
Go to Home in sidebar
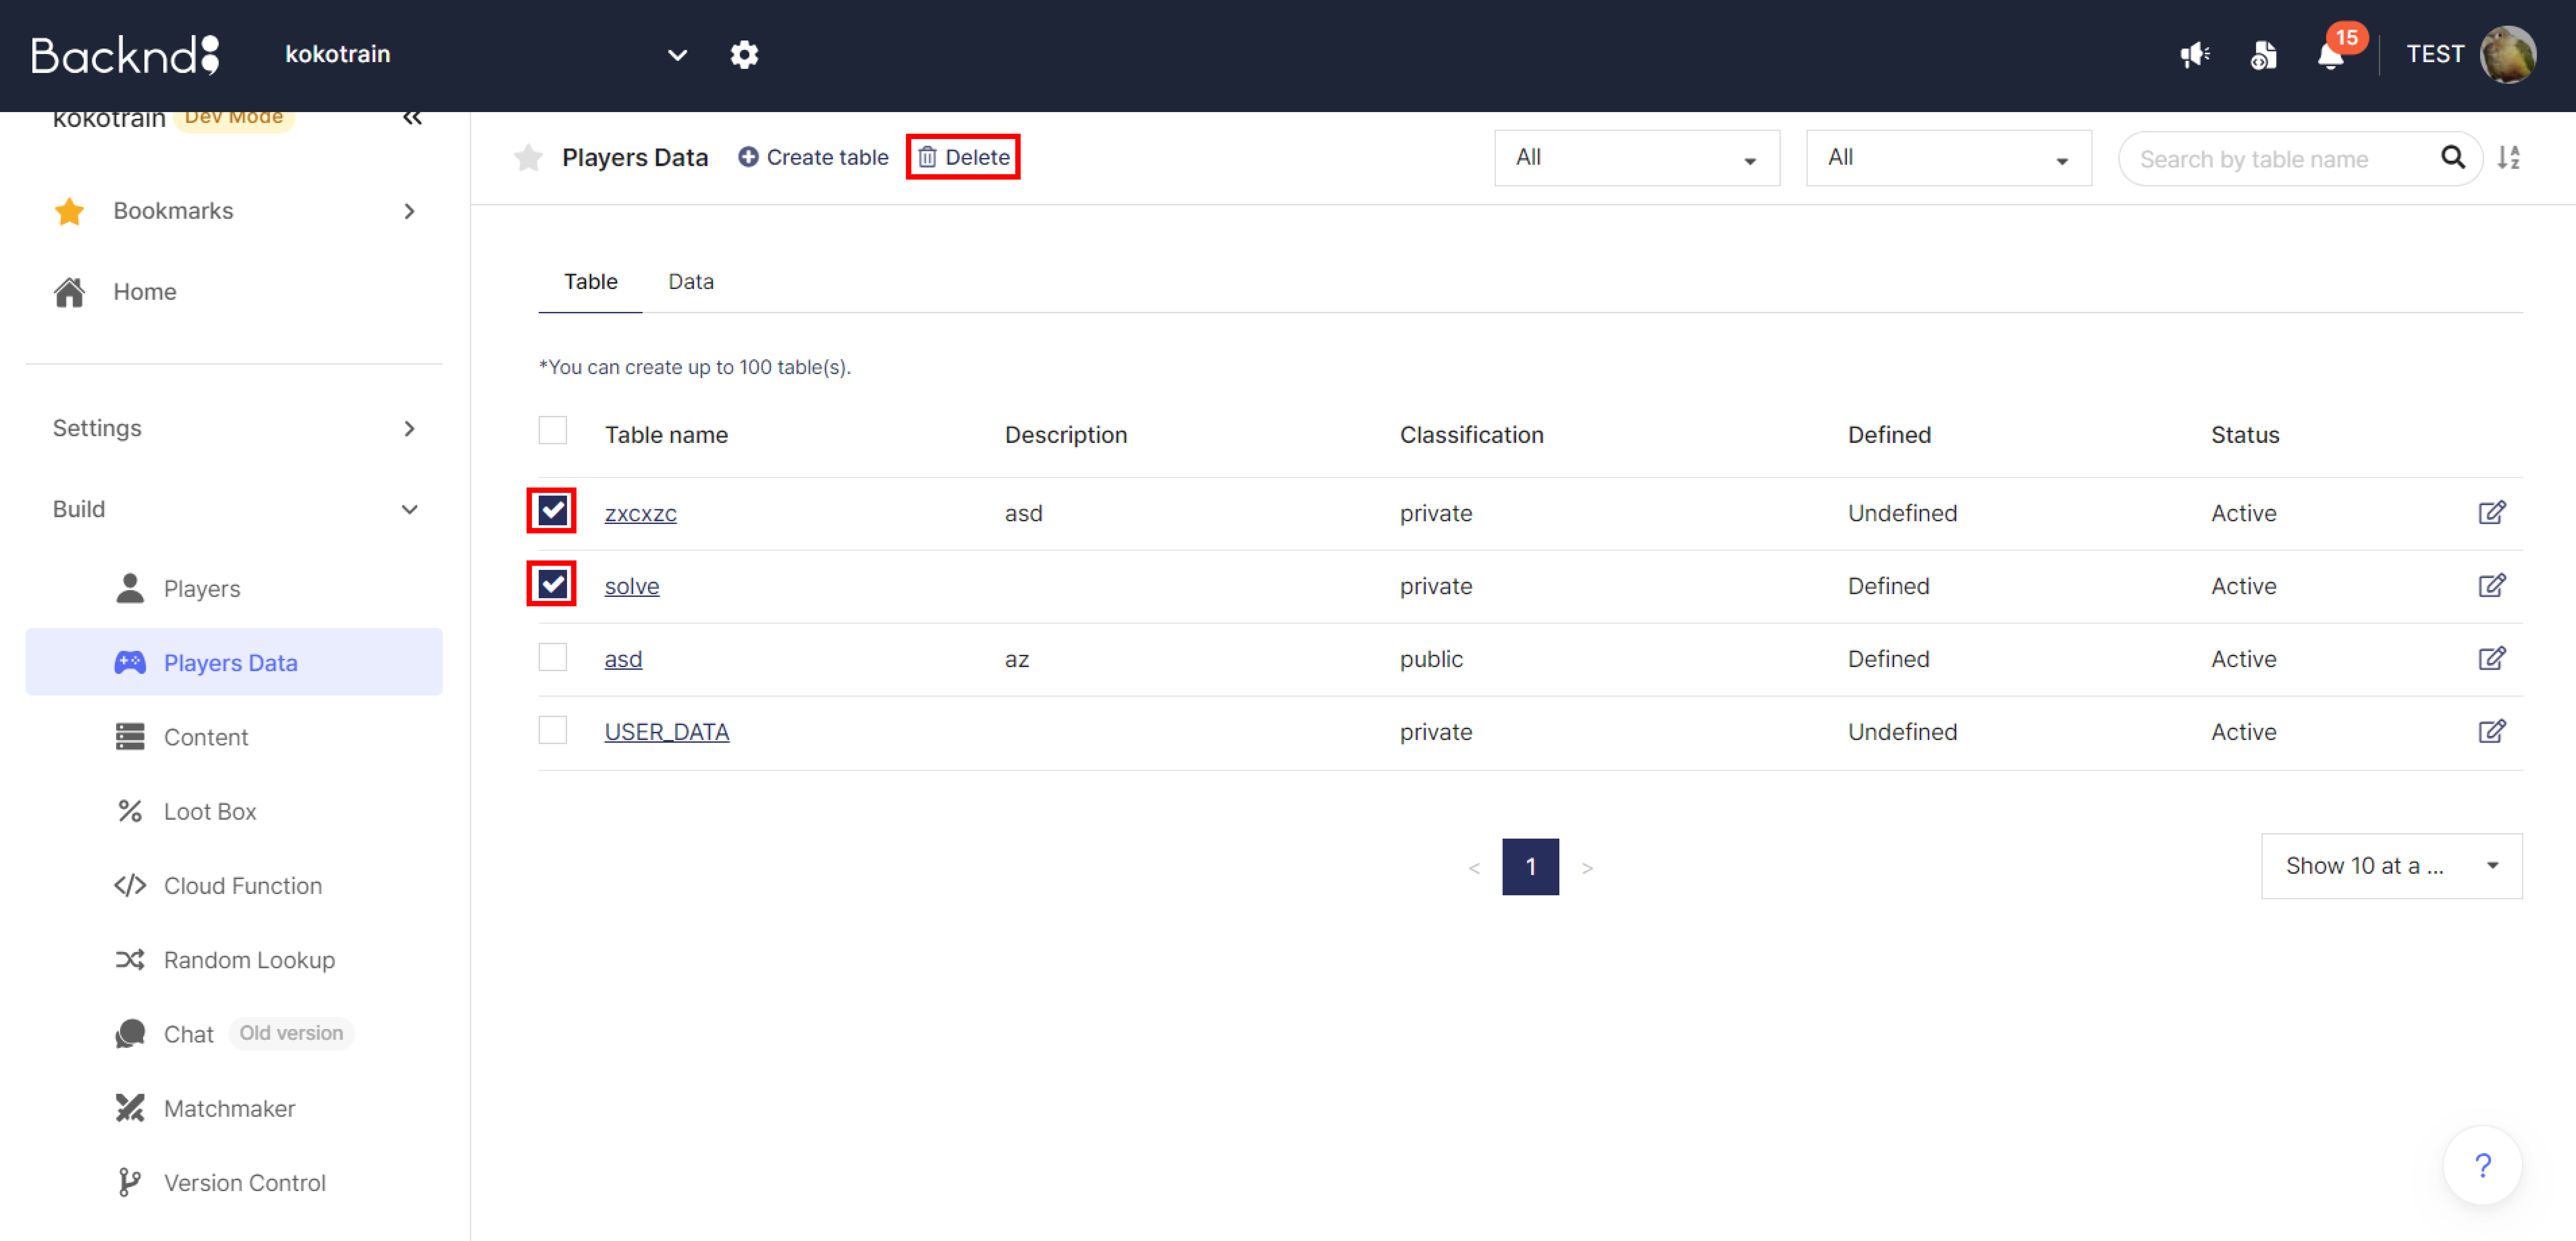(x=234, y=292)
